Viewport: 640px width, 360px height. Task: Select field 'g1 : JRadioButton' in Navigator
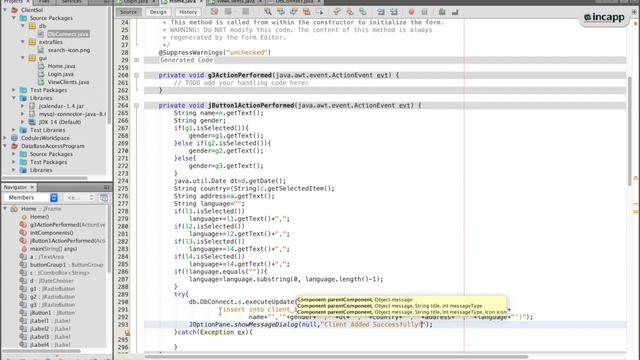click(52, 289)
